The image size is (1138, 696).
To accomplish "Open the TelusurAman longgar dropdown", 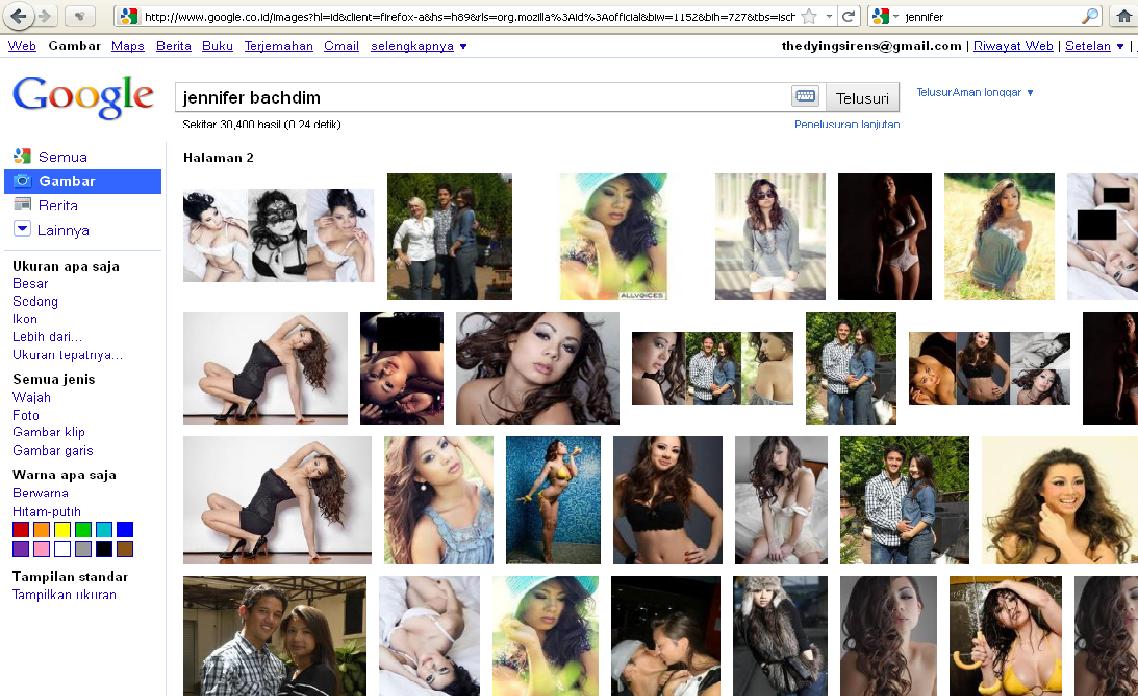I will pos(975,92).
